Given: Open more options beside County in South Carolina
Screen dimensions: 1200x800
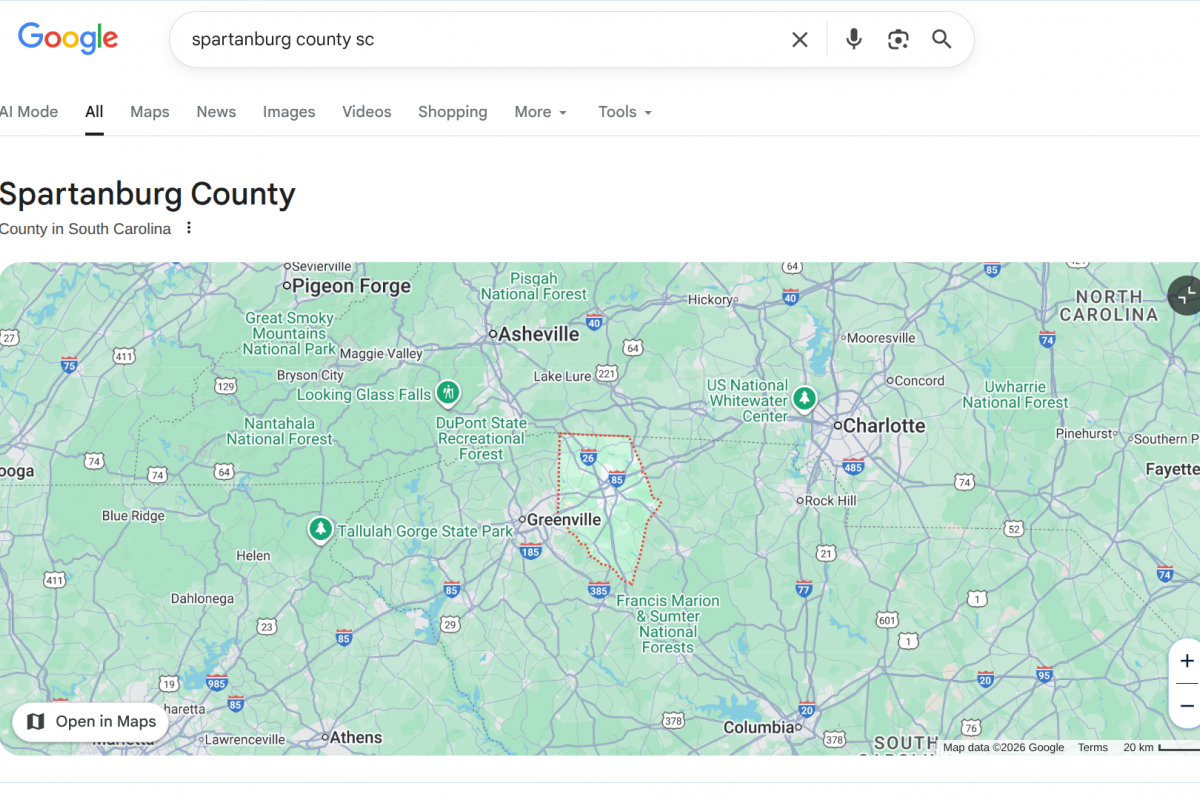Looking at the screenshot, I should (x=188, y=228).
